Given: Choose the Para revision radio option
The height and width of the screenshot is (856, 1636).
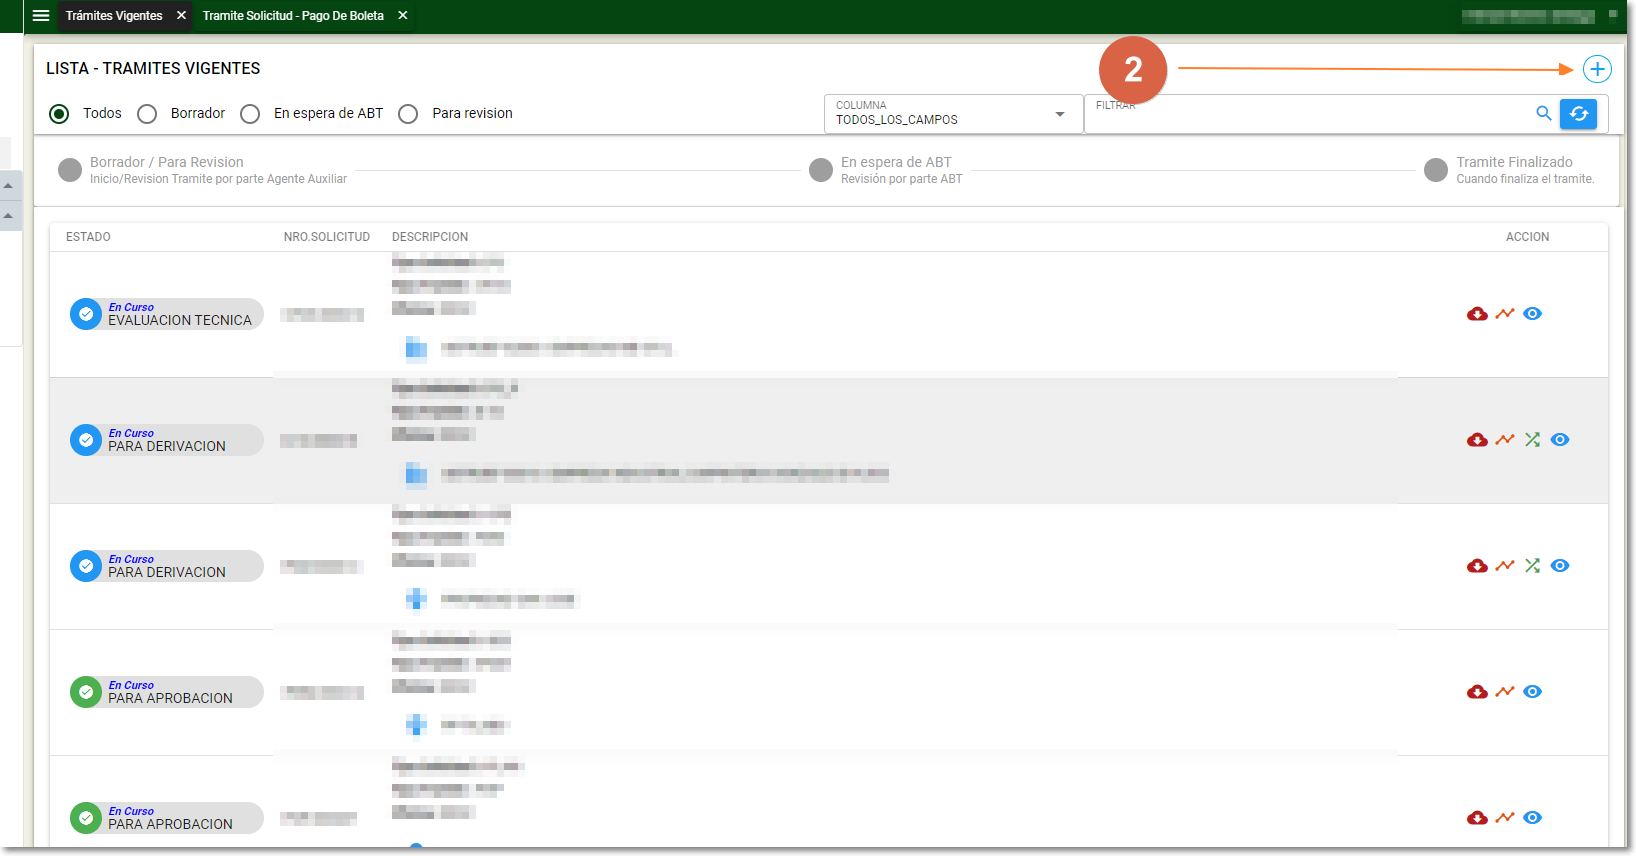Looking at the screenshot, I should (408, 114).
